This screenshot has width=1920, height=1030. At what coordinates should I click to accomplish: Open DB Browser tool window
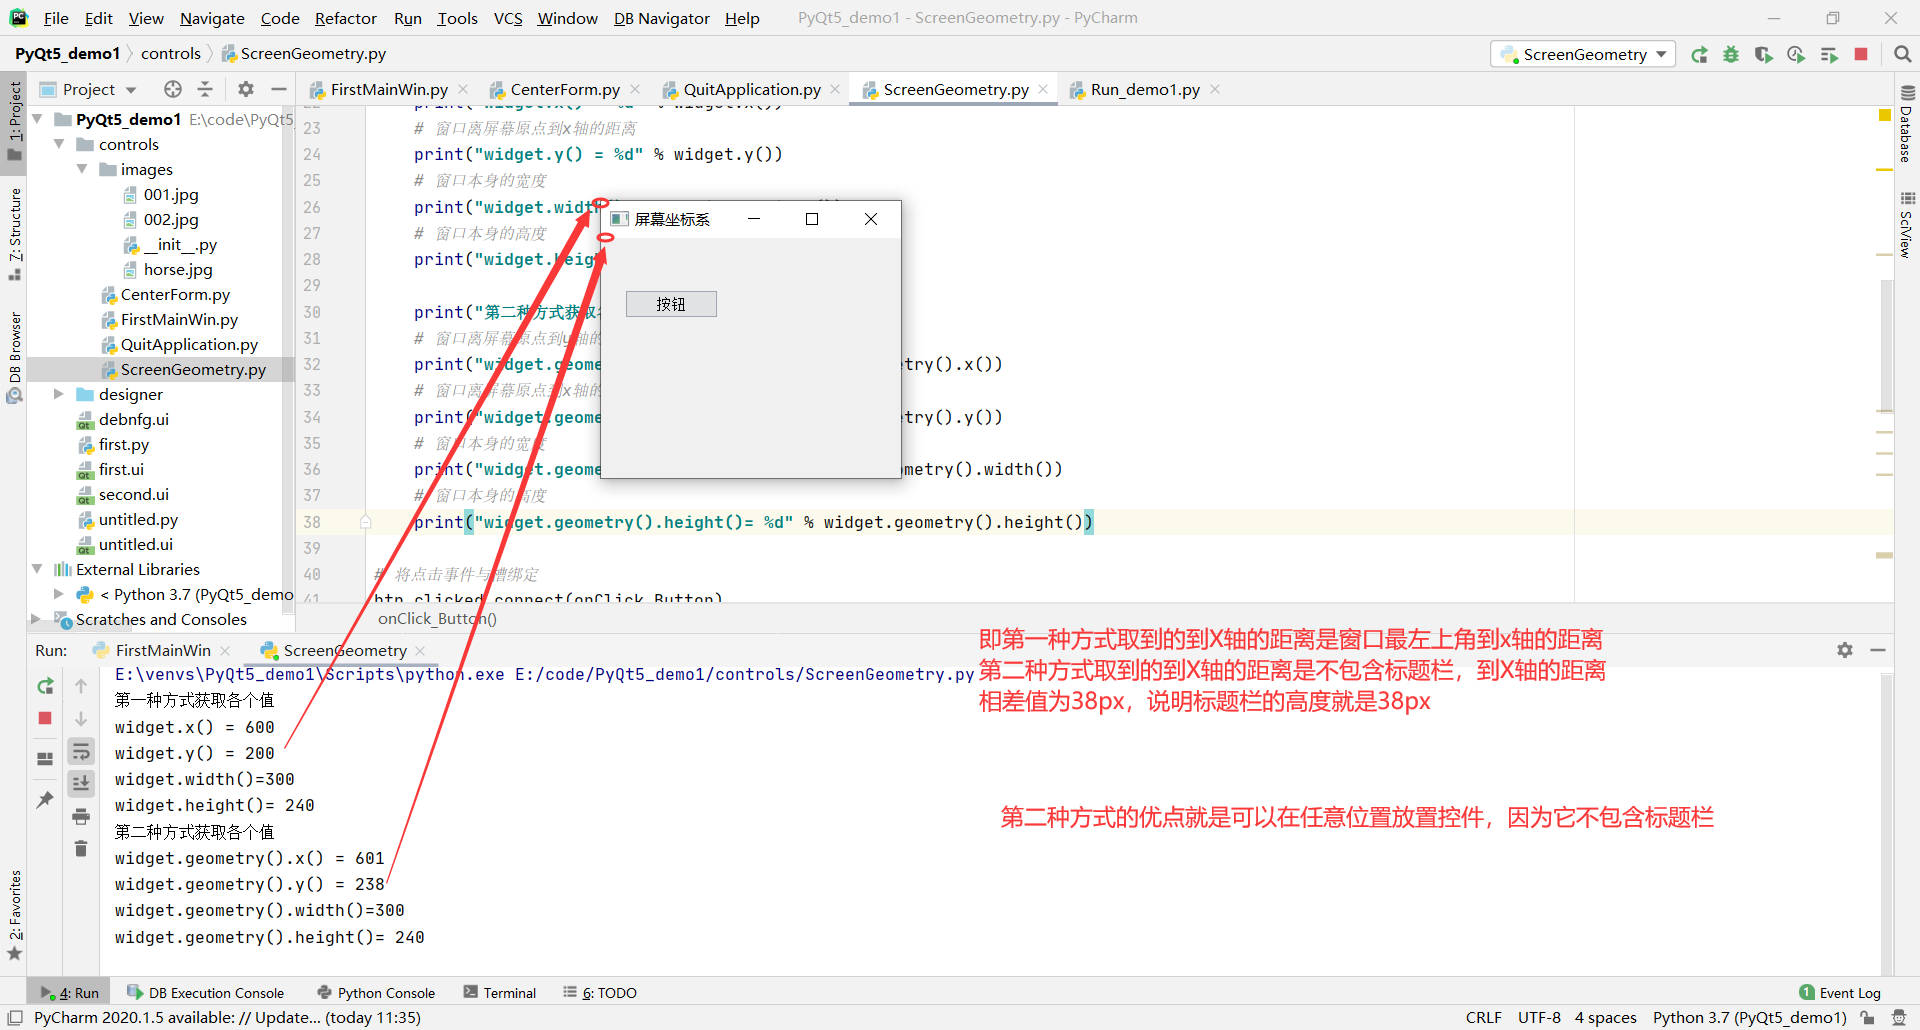click(14, 356)
